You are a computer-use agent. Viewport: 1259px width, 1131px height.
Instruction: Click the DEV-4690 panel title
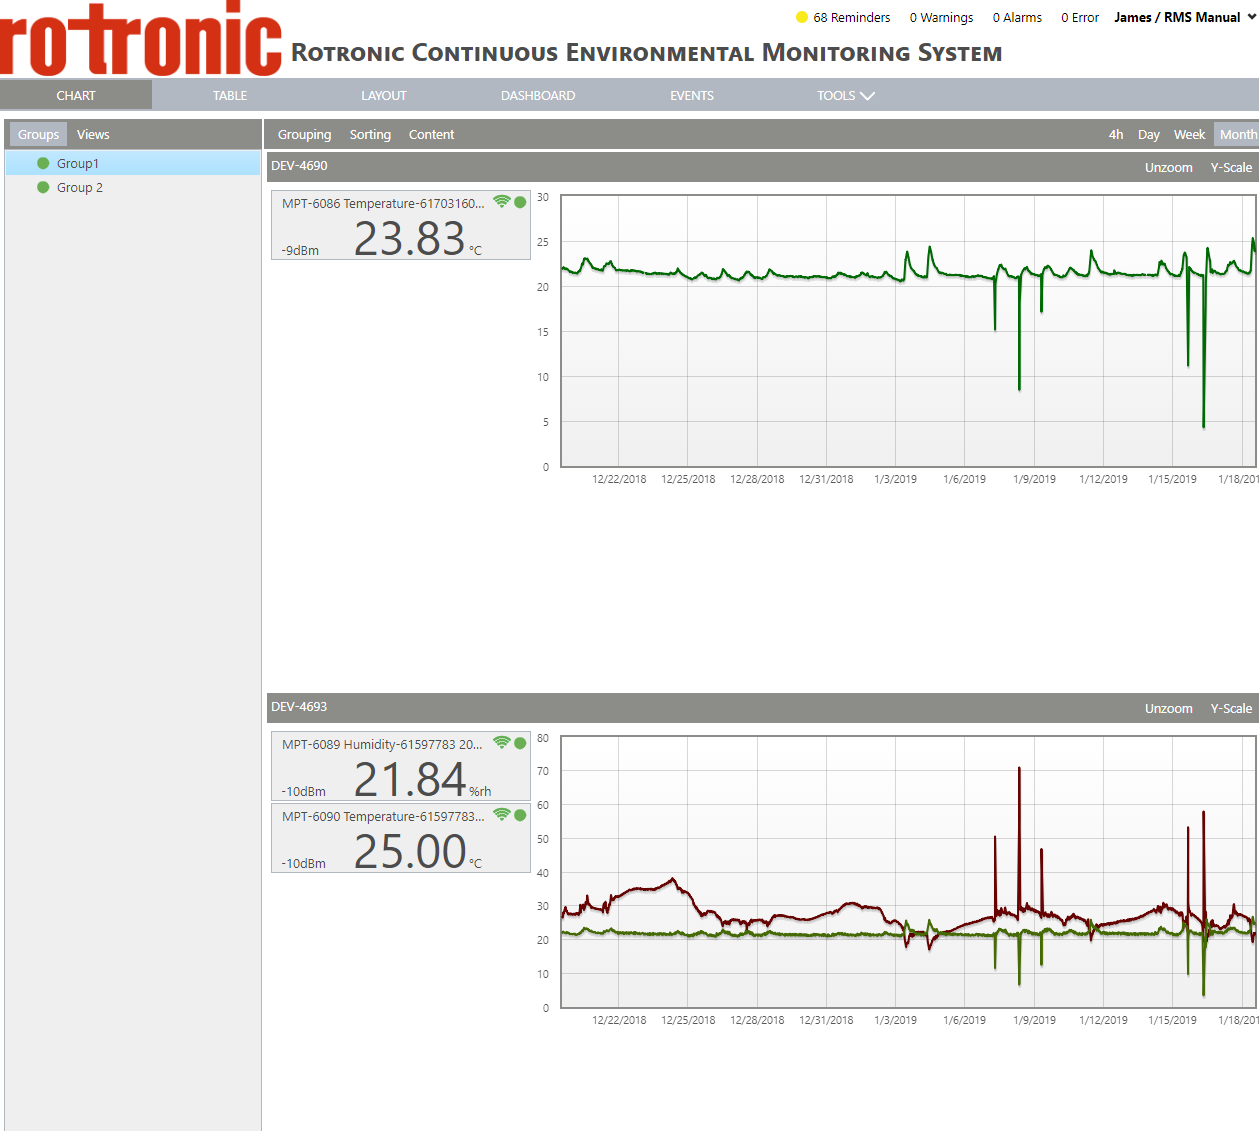pyautogui.click(x=299, y=166)
